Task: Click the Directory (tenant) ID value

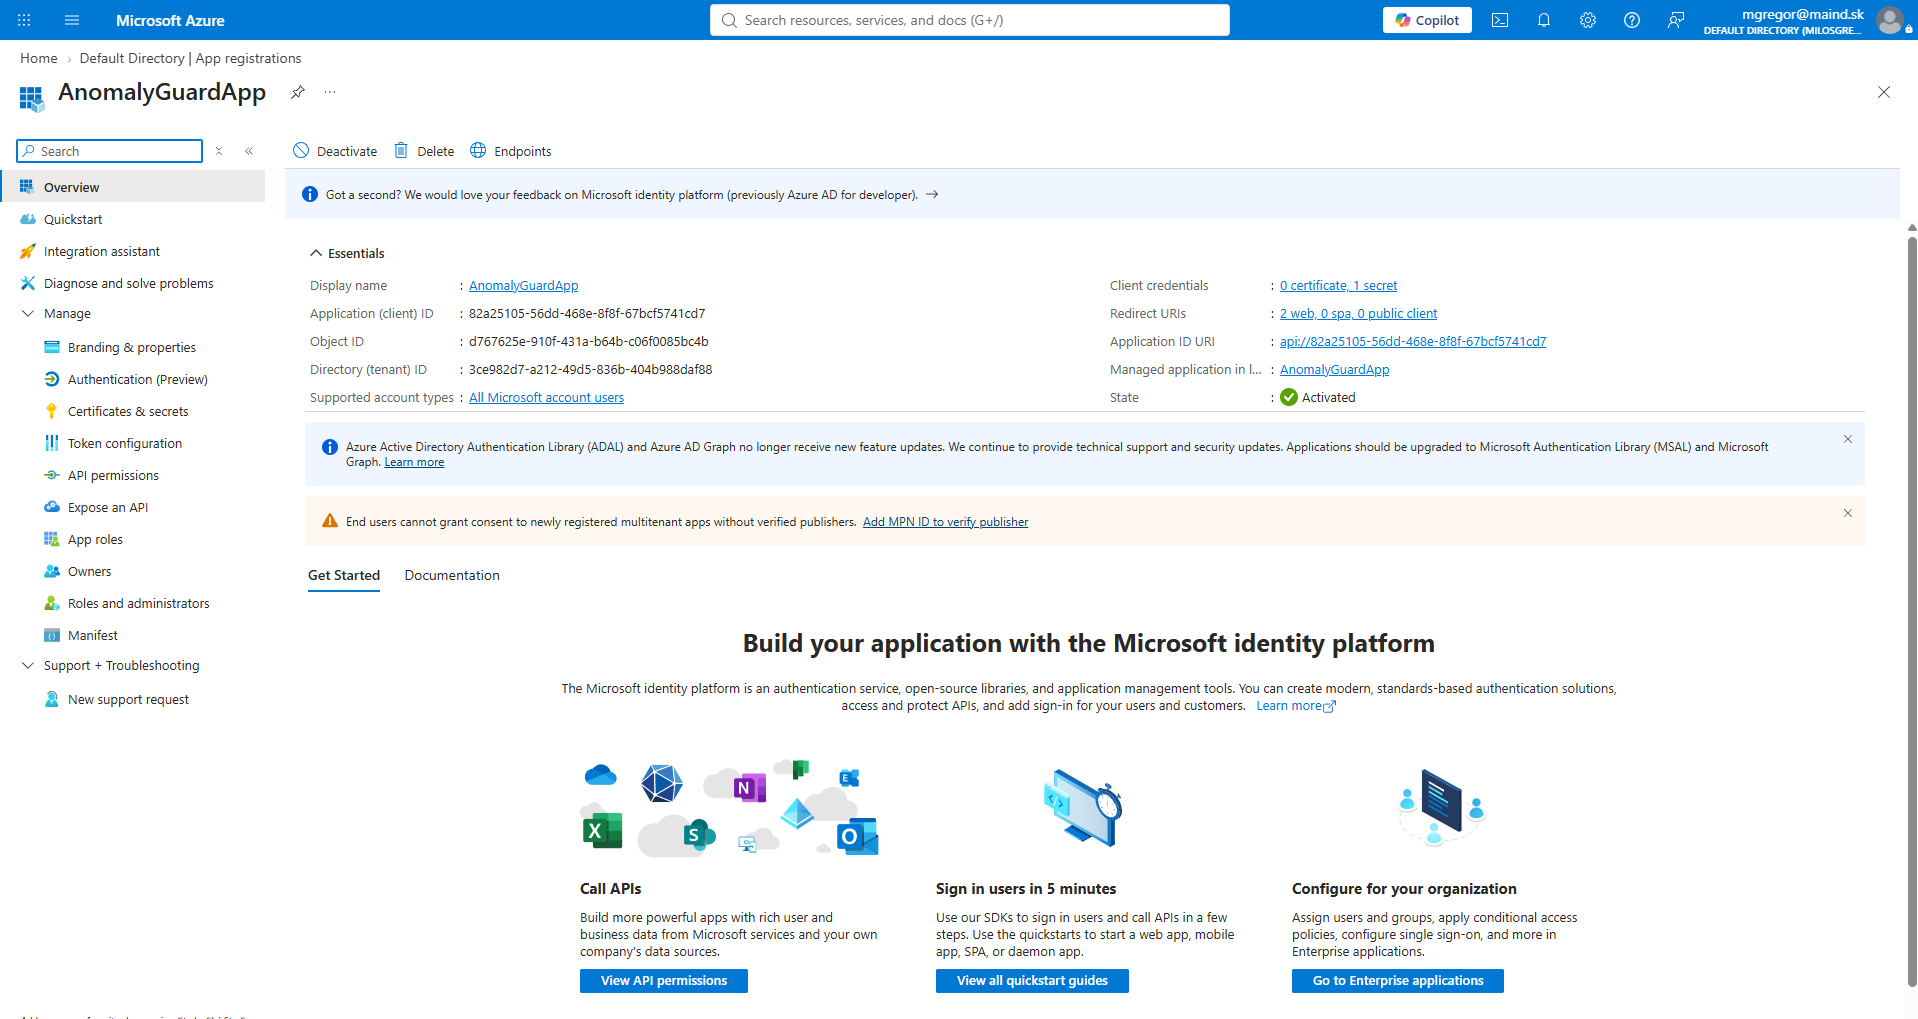Action: click(590, 370)
